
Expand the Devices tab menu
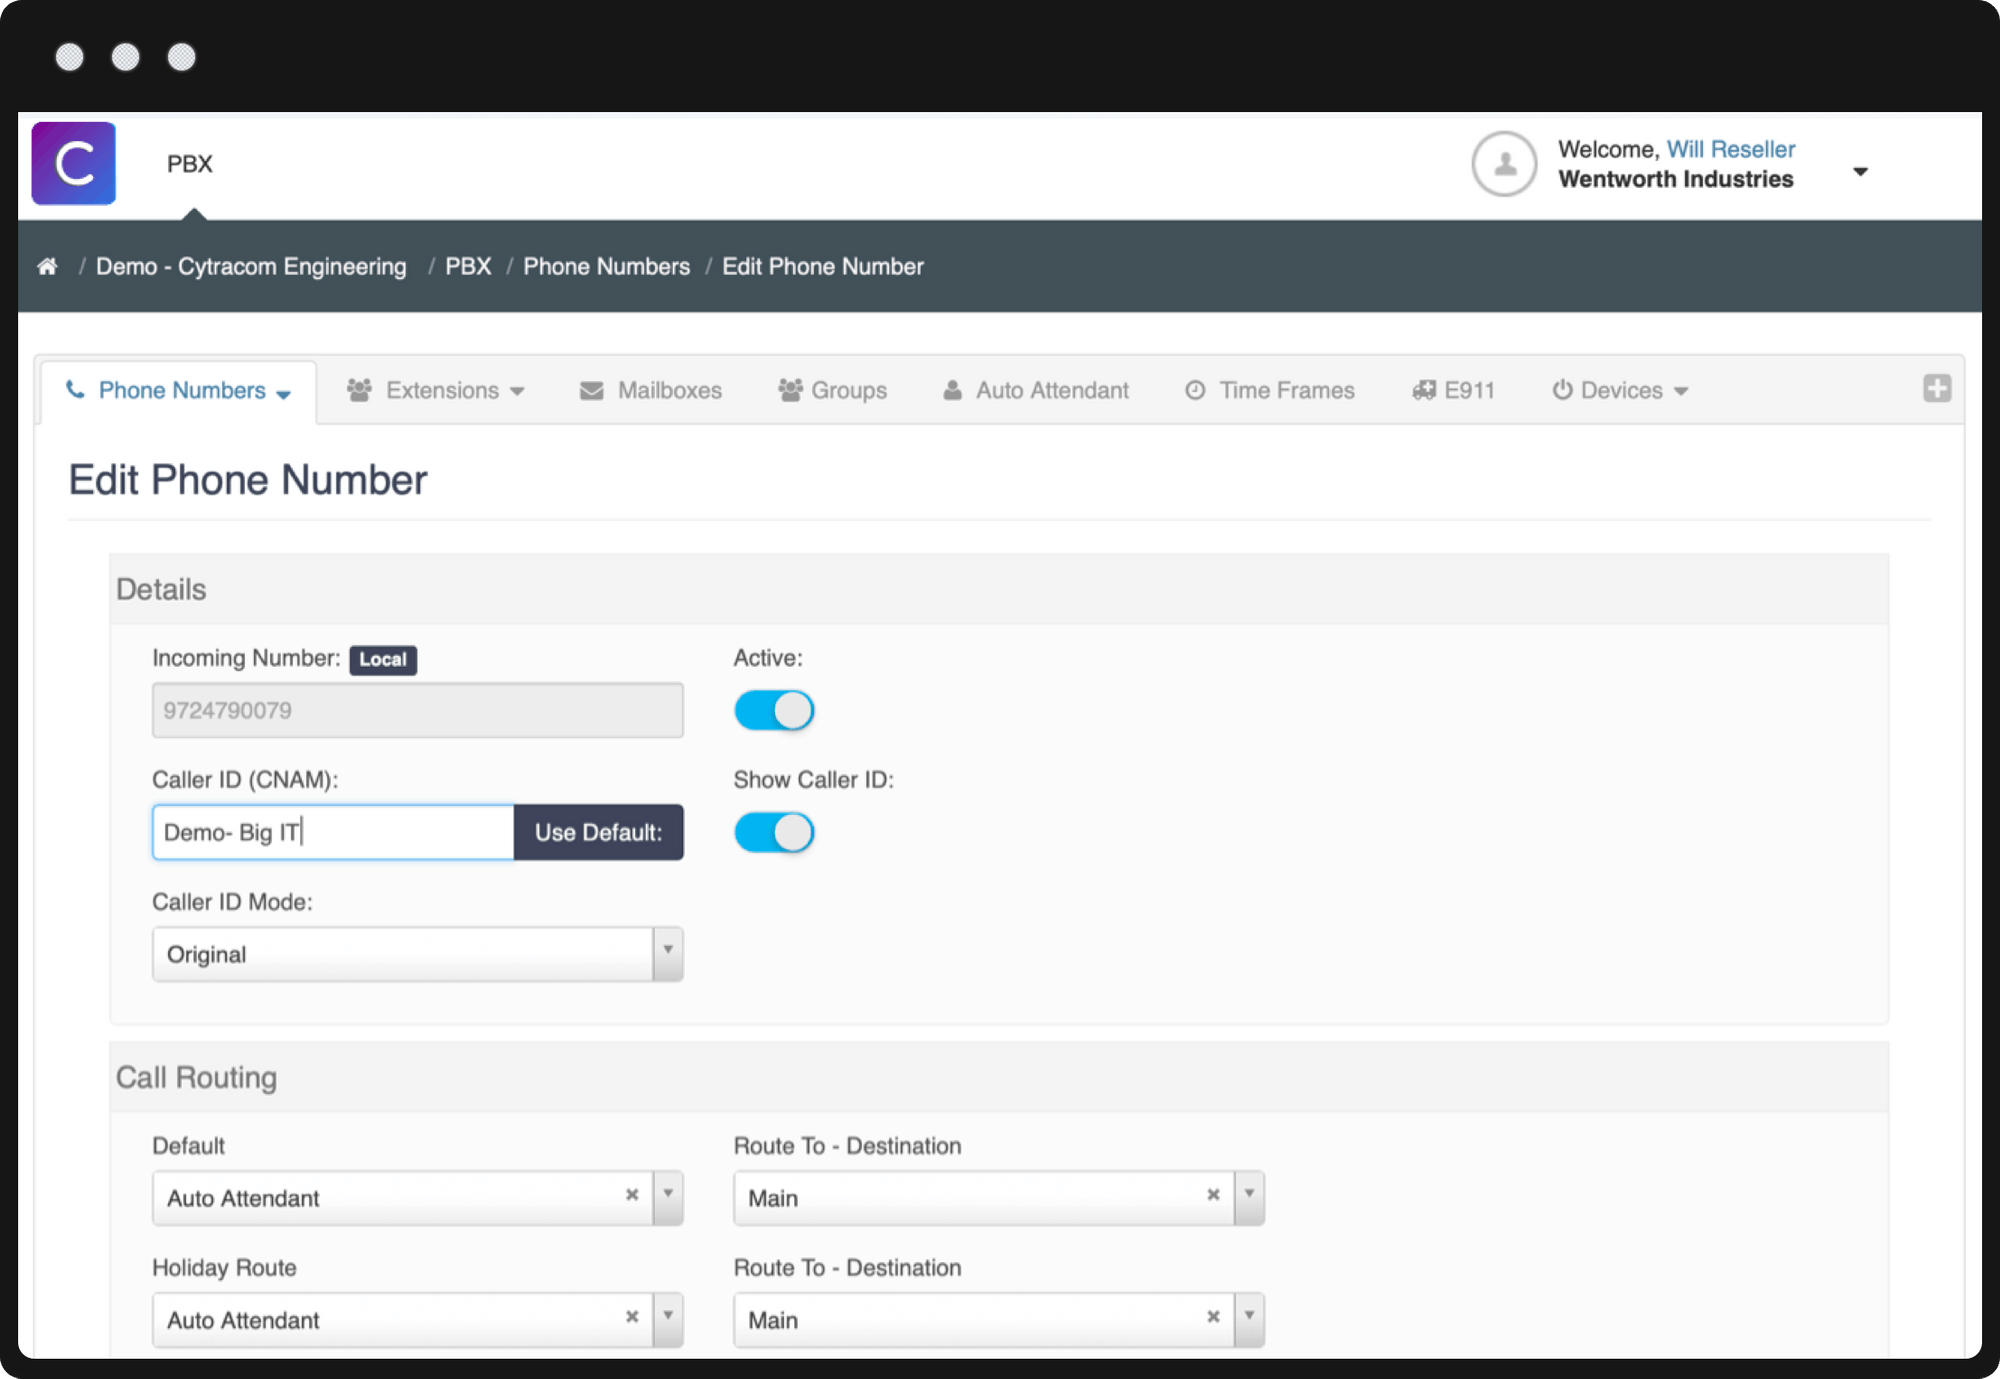[x=1620, y=390]
